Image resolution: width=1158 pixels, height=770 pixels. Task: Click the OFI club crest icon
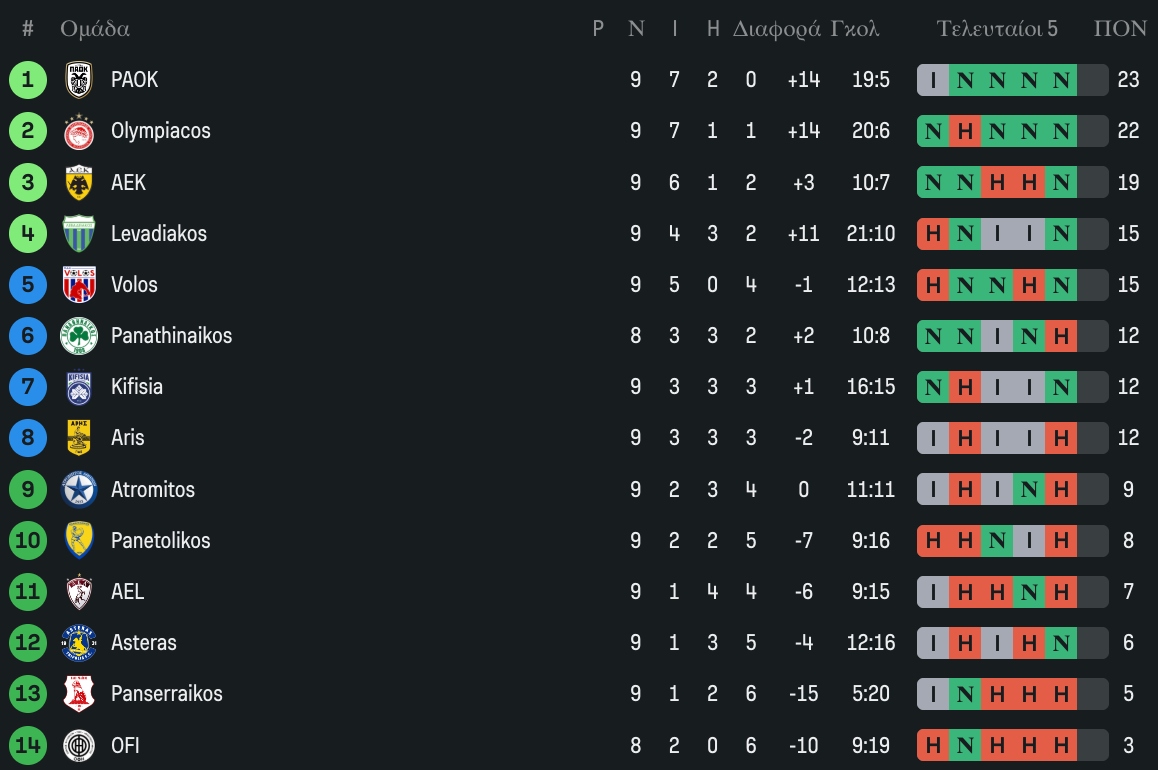tap(79, 745)
